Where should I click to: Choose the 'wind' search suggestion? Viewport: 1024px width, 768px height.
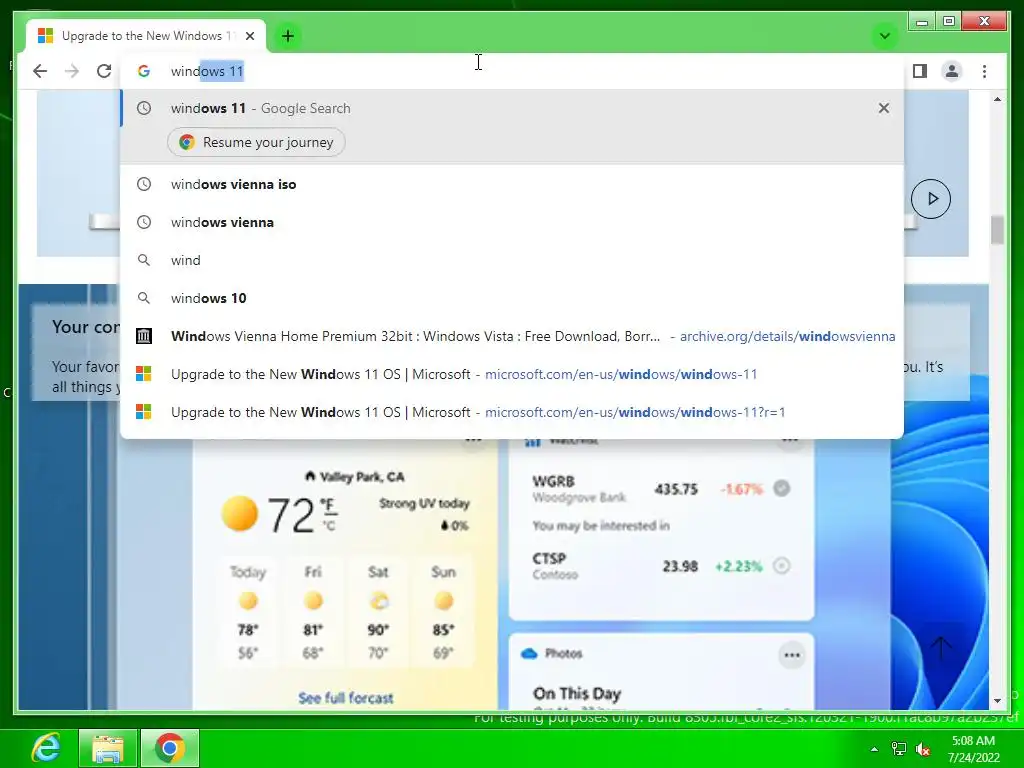point(512,260)
